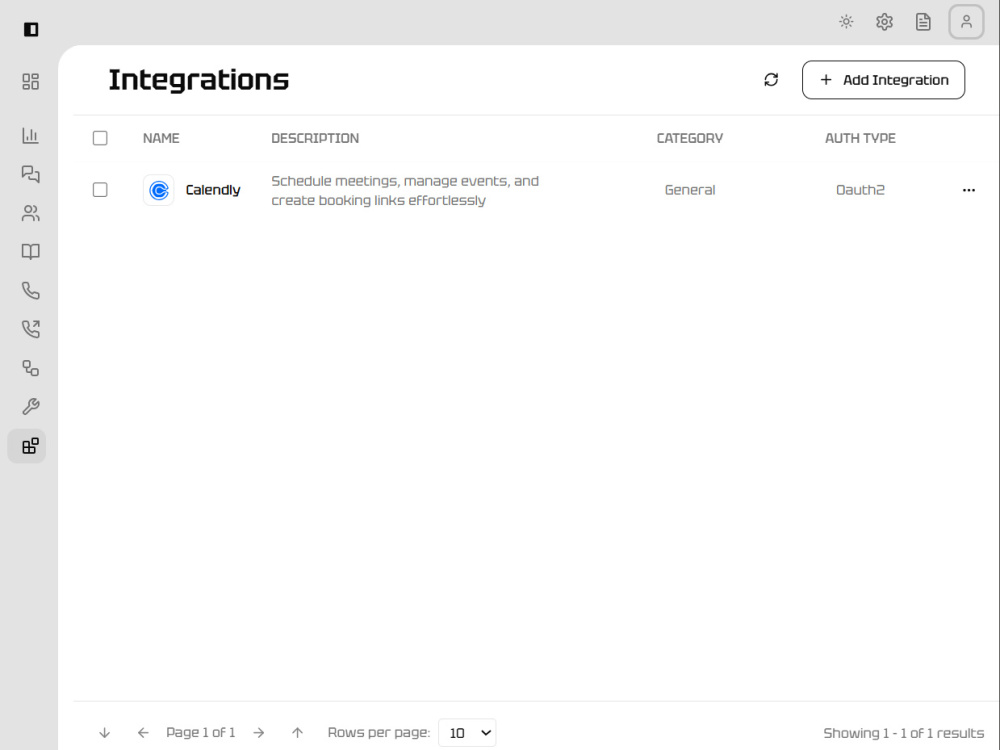Go to last page with down arrow

coord(105,733)
